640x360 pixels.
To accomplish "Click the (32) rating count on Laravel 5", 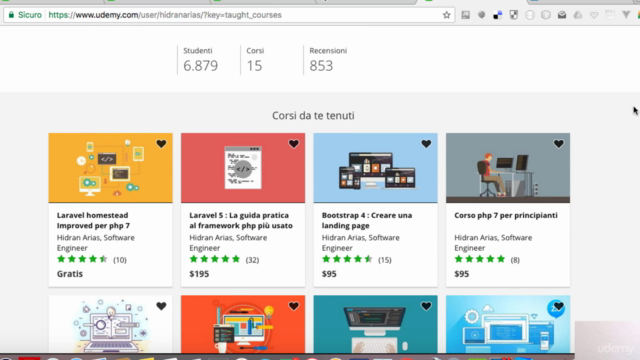I will coord(252,260).
